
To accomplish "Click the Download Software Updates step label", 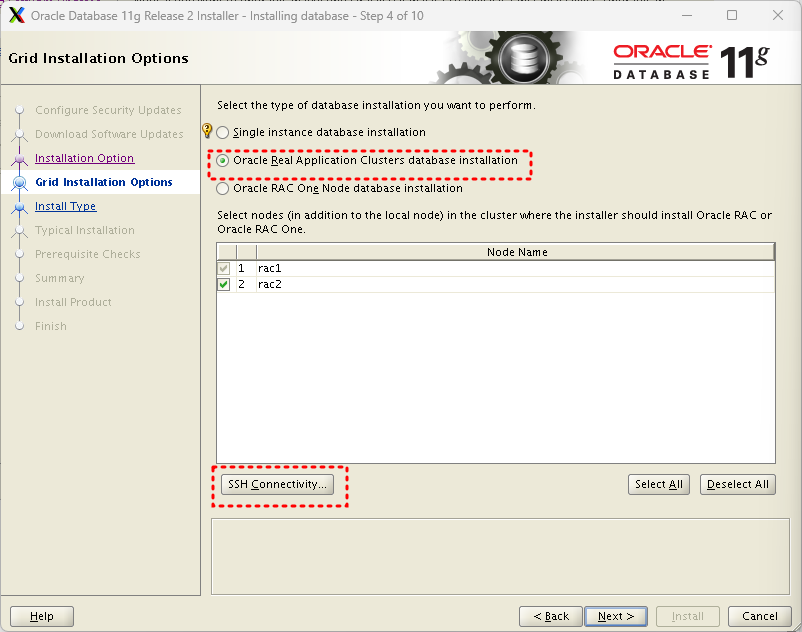I will pos(109,134).
